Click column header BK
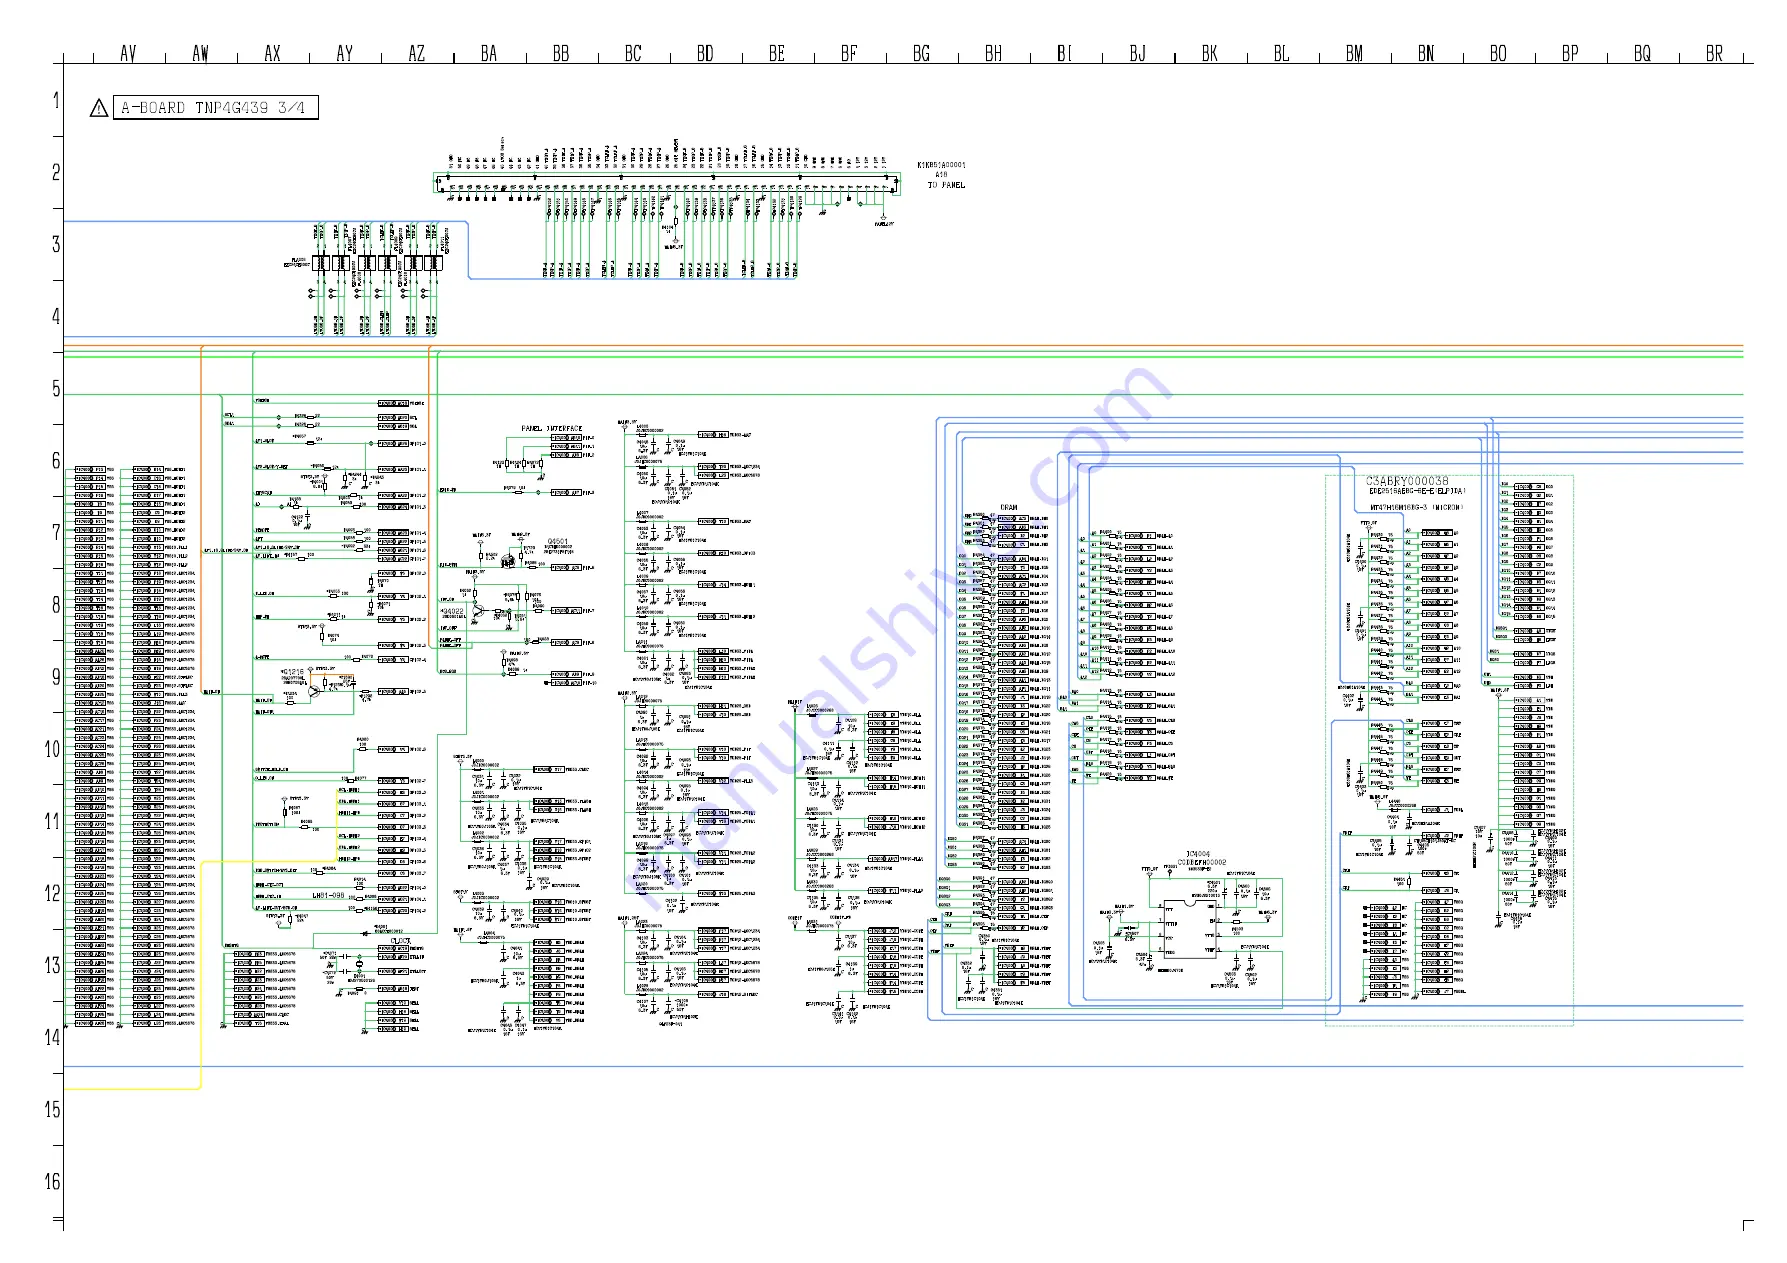Screen dimensions: 1787x1263 point(1209,54)
